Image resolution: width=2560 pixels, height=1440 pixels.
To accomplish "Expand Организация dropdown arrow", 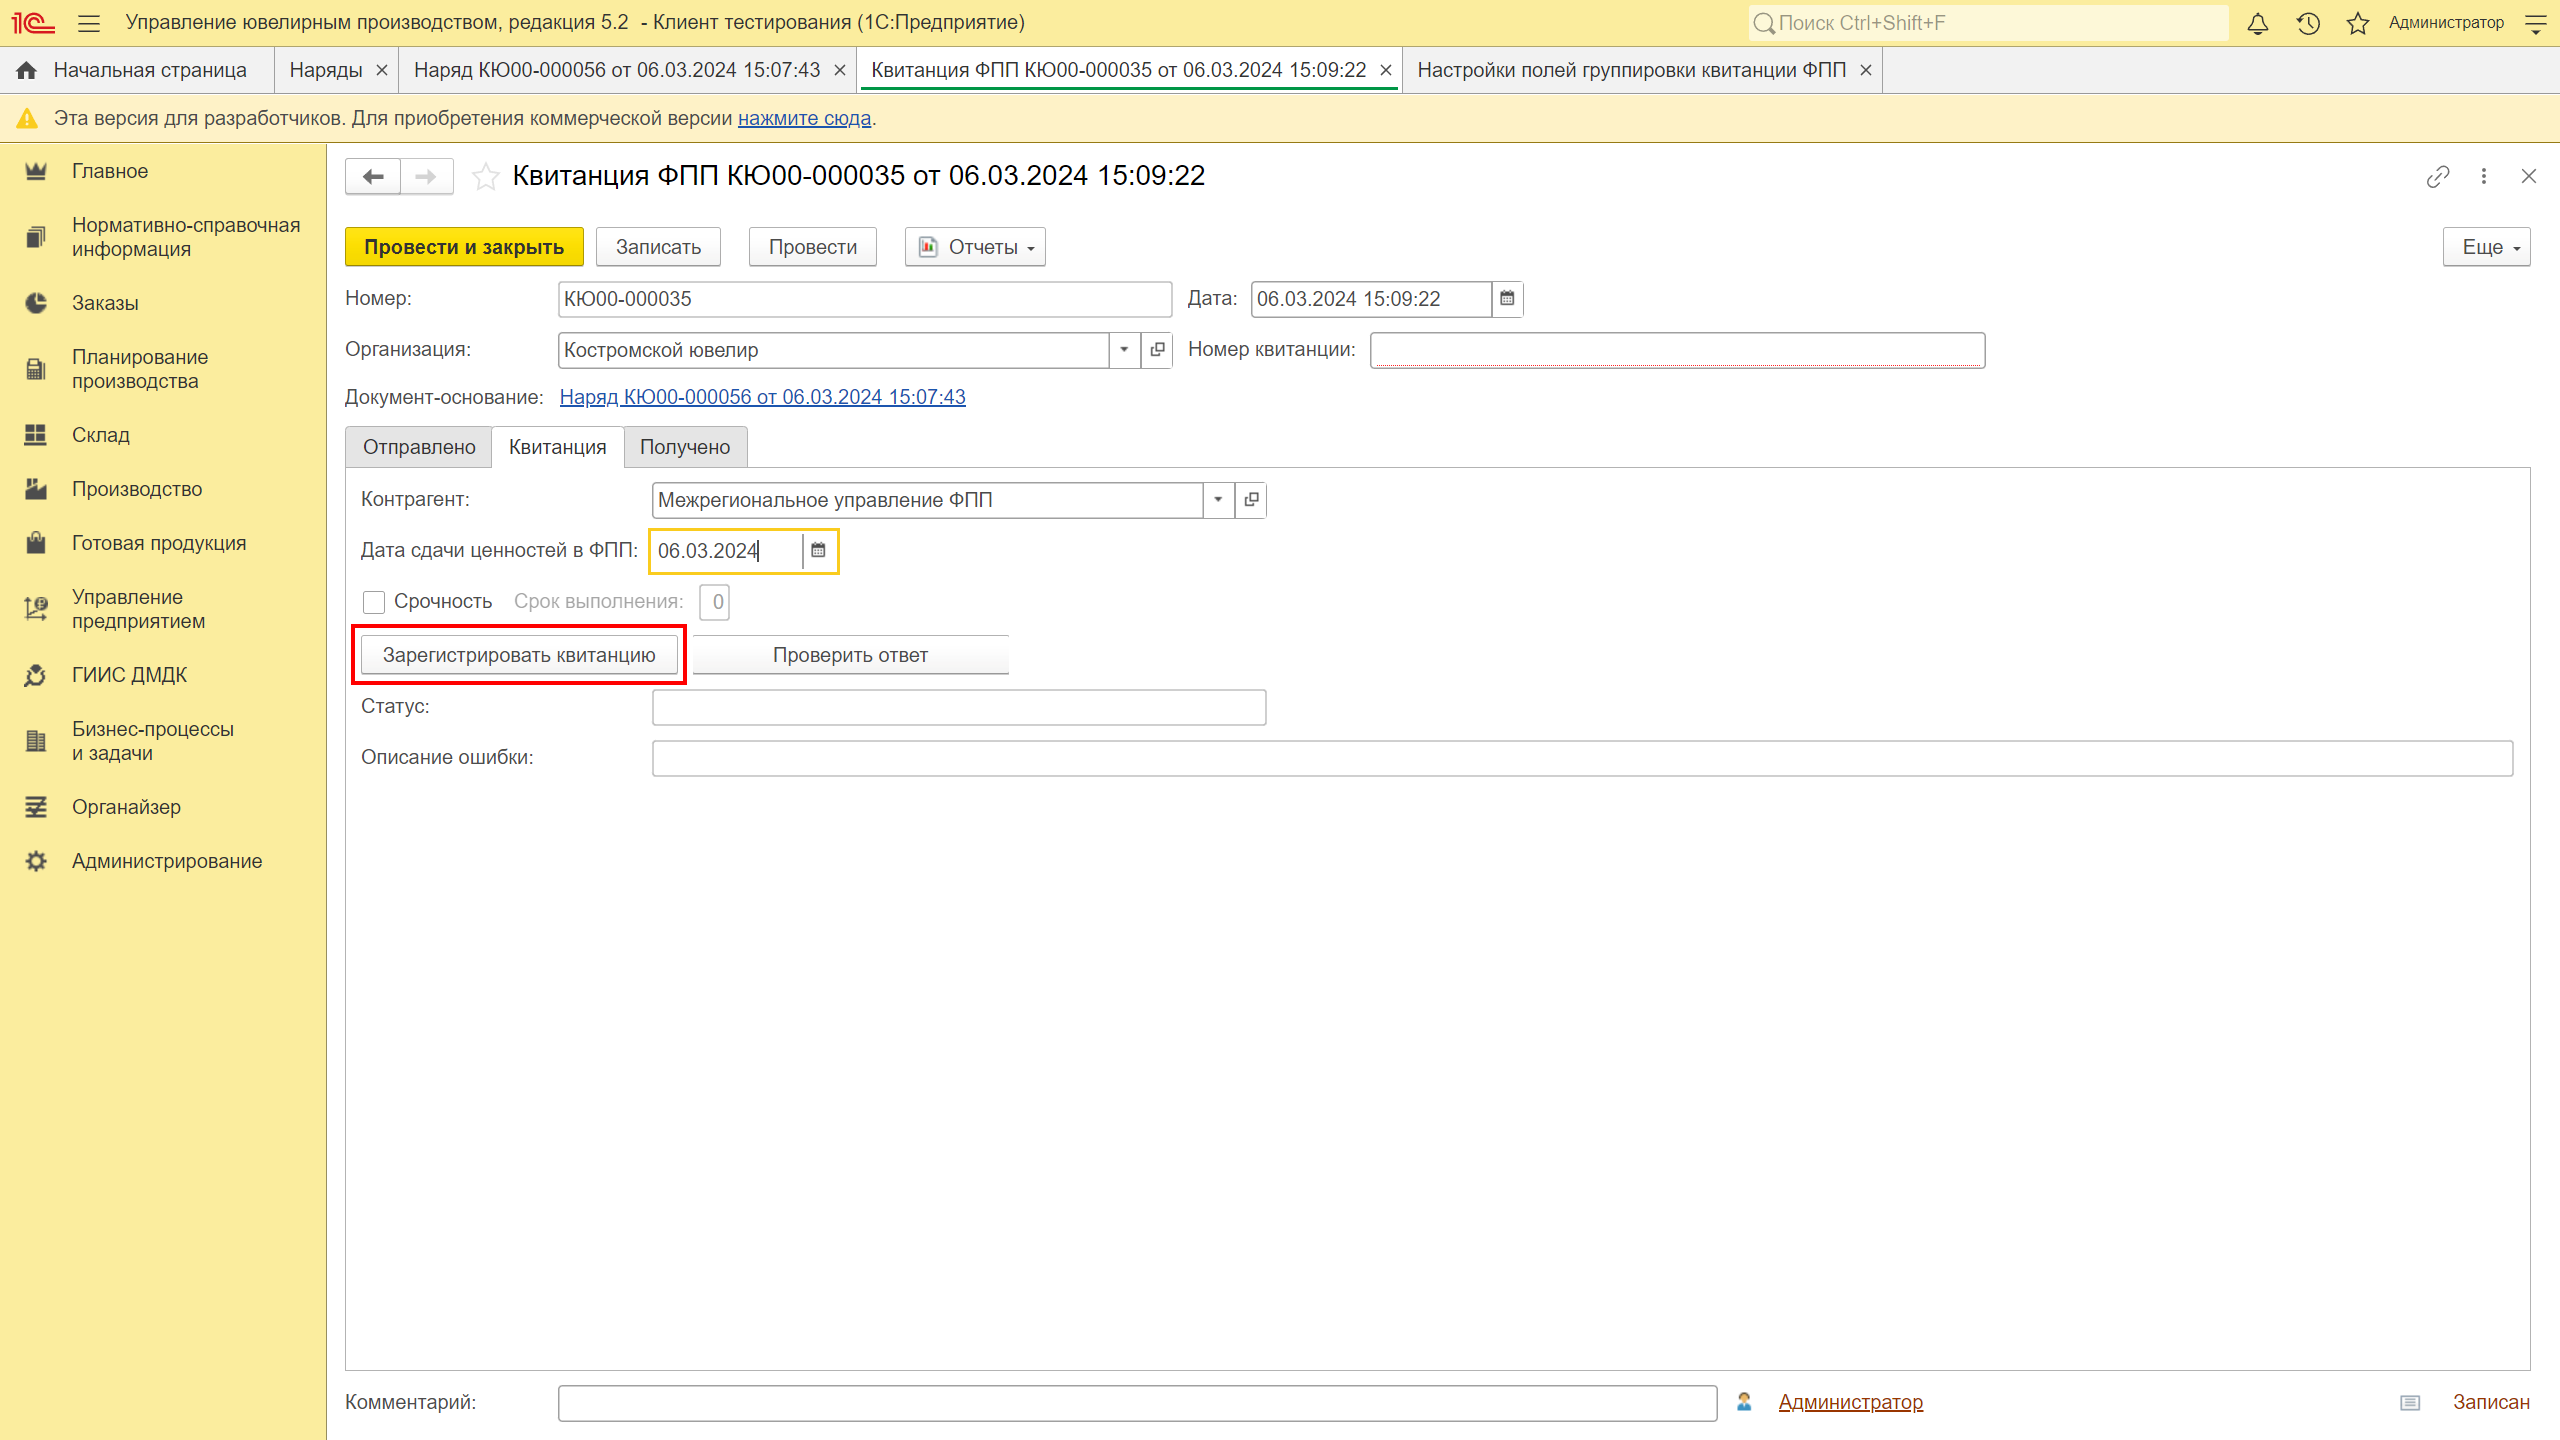I will pos(1124,350).
